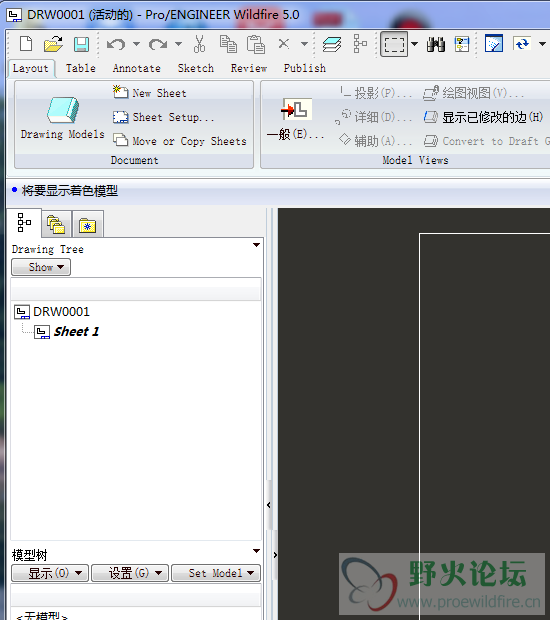Insert general view 一般(E)
The width and height of the screenshot is (550, 620).
tap(296, 119)
